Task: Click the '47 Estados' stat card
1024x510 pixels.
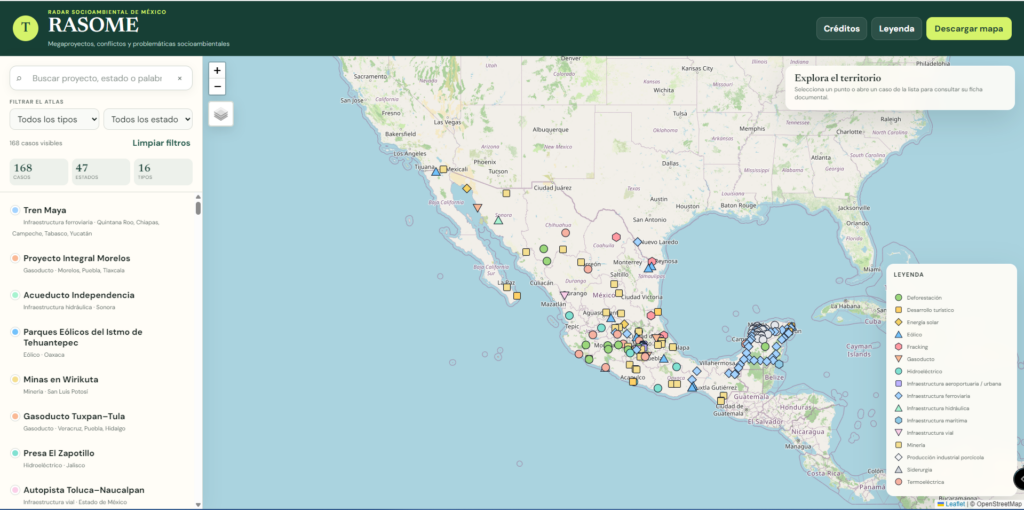Action: [x=101, y=172]
